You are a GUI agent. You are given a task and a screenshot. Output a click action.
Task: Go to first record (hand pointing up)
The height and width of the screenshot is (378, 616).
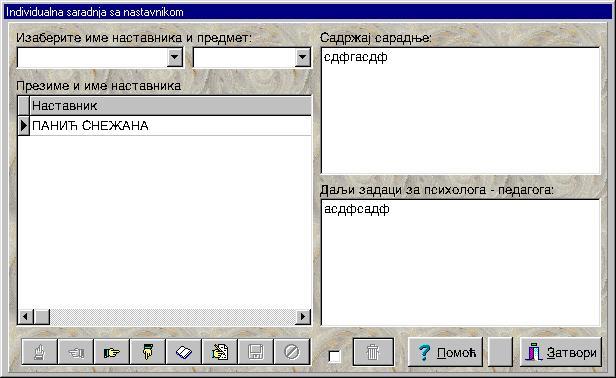(x=39, y=352)
